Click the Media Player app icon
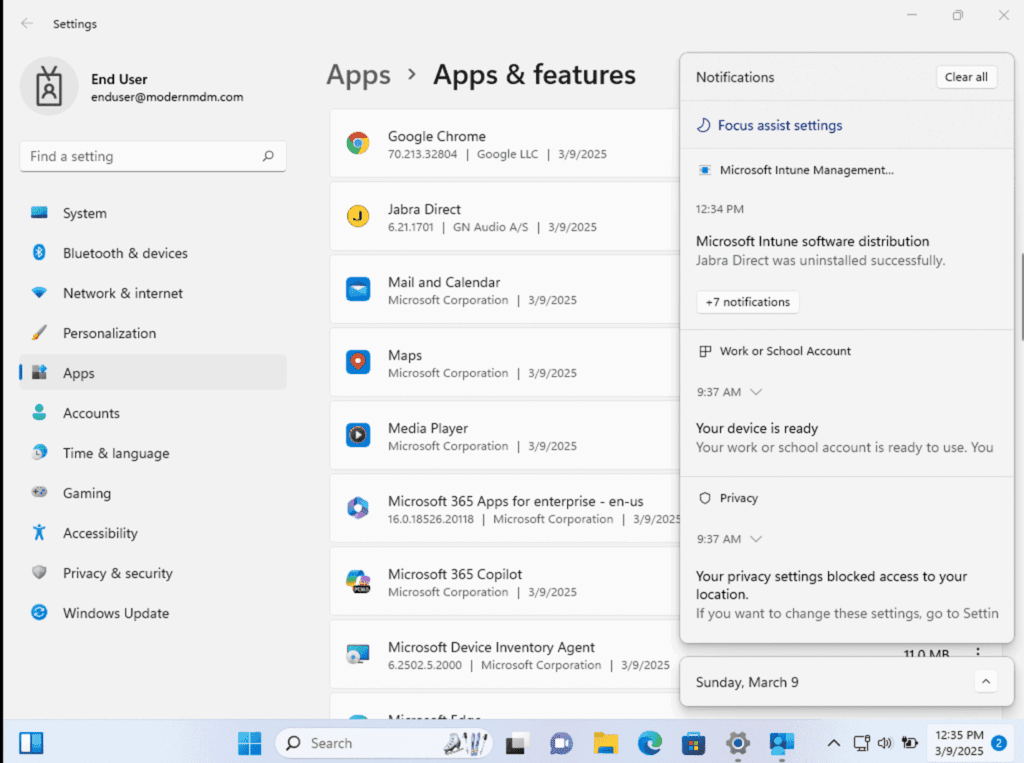Viewport: 1024px width, 763px height. [358, 436]
